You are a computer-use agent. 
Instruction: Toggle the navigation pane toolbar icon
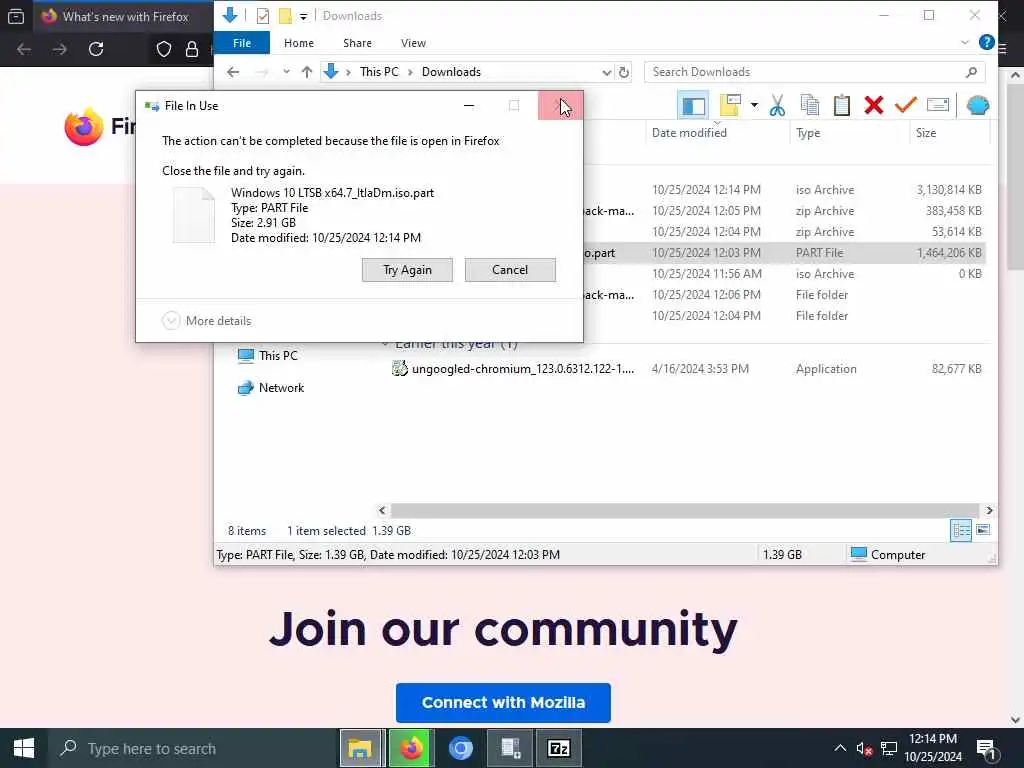[x=693, y=106]
